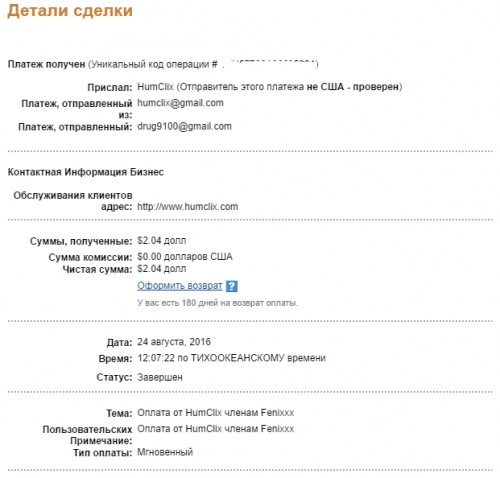Click the date 24 августа, 2016
The height and width of the screenshot is (478, 500).
click(x=174, y=342)
